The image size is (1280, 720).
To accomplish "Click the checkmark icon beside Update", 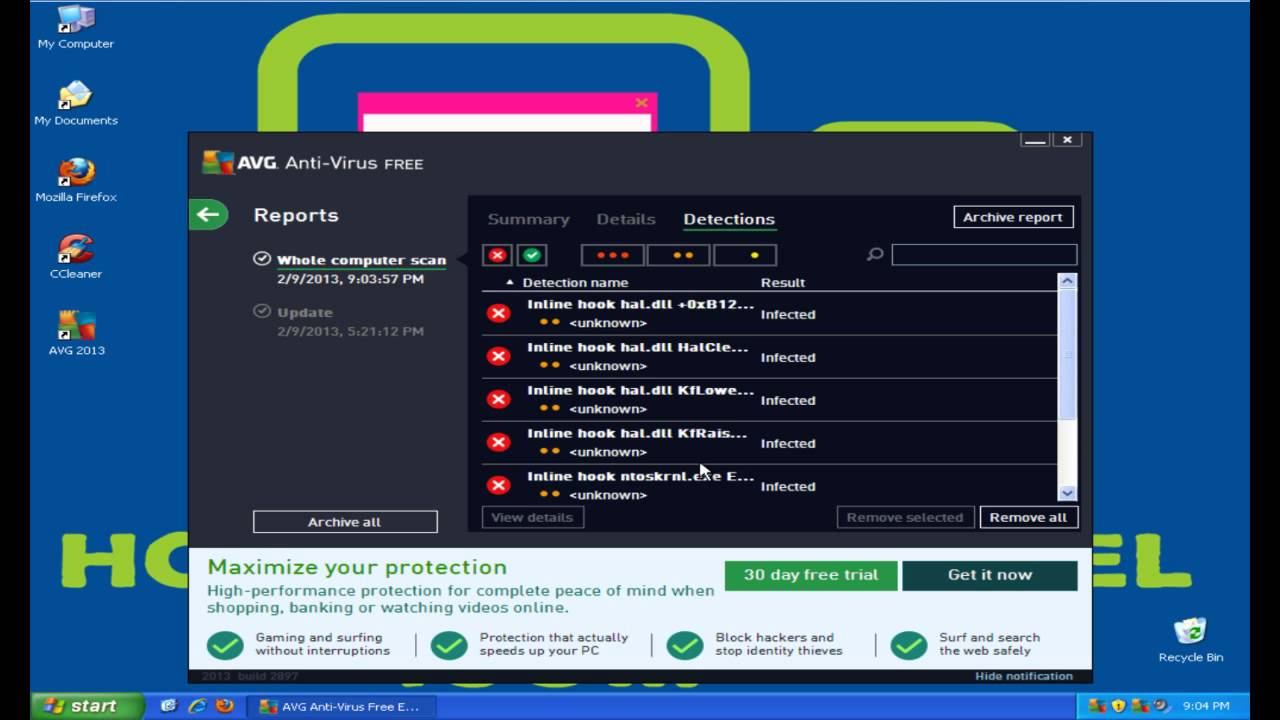I will pos(262,312).
